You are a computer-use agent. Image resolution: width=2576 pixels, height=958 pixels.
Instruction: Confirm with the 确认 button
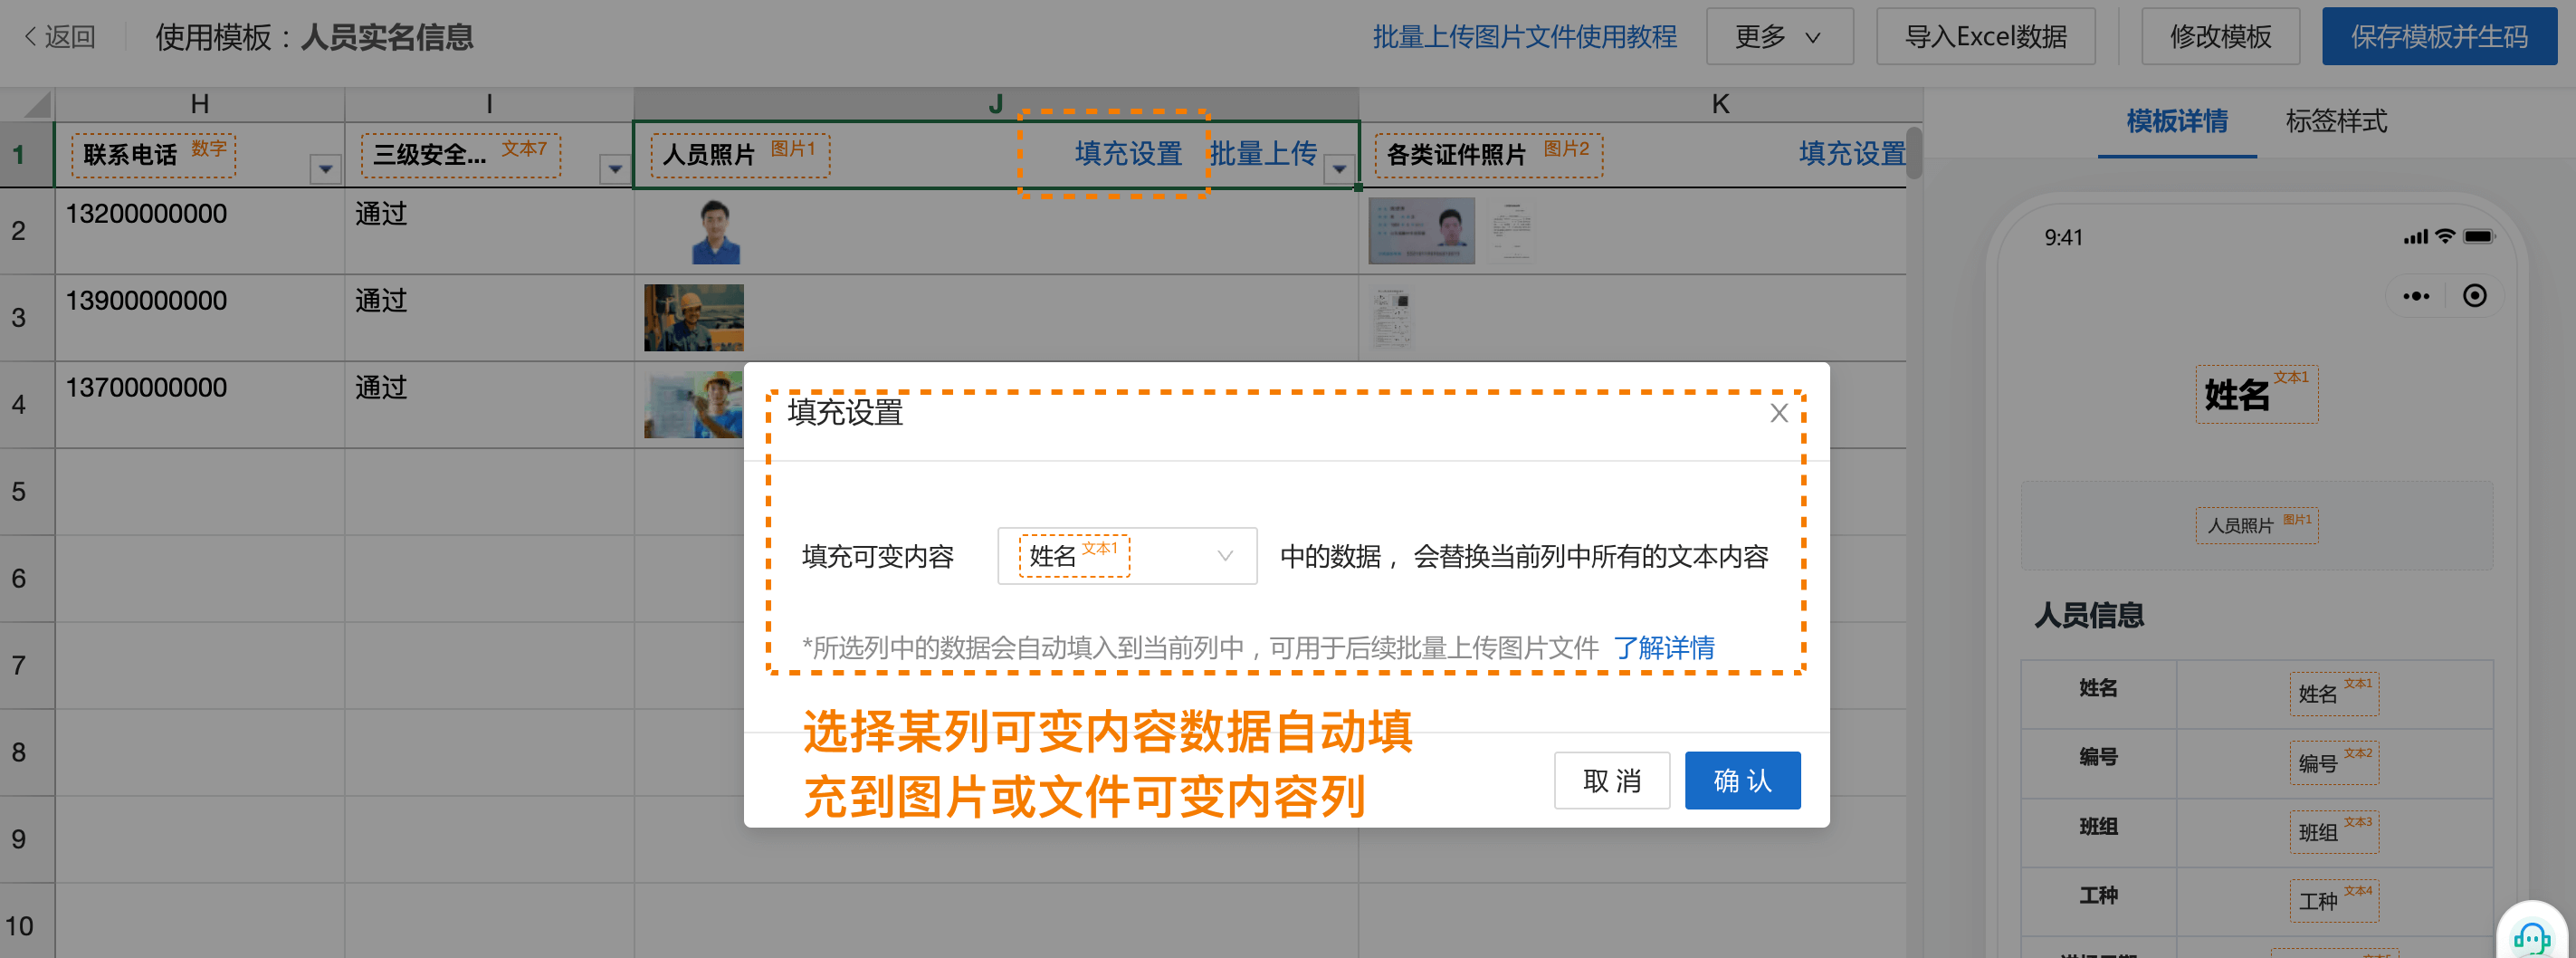(x=1742, y=780)
